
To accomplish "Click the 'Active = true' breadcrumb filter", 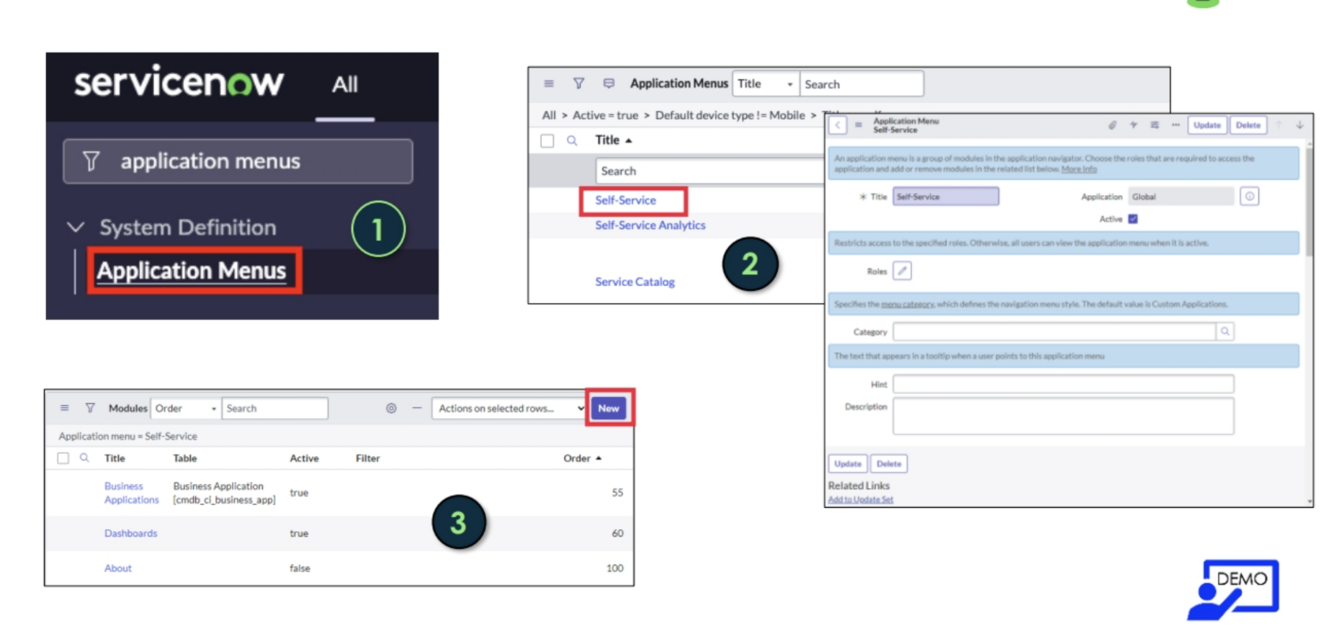I will pos(605,115).
